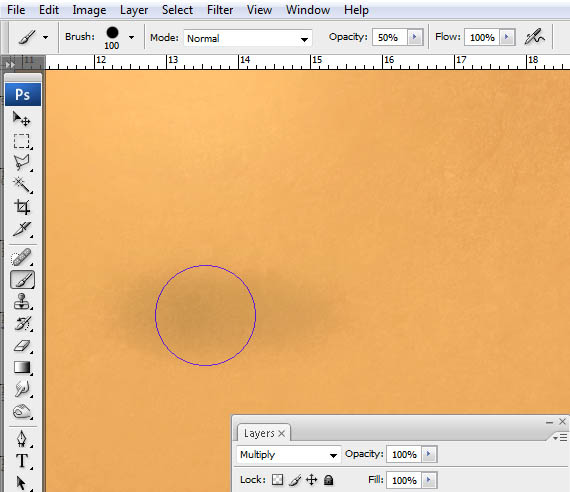Click the Flow percentage field

(482, 37)
